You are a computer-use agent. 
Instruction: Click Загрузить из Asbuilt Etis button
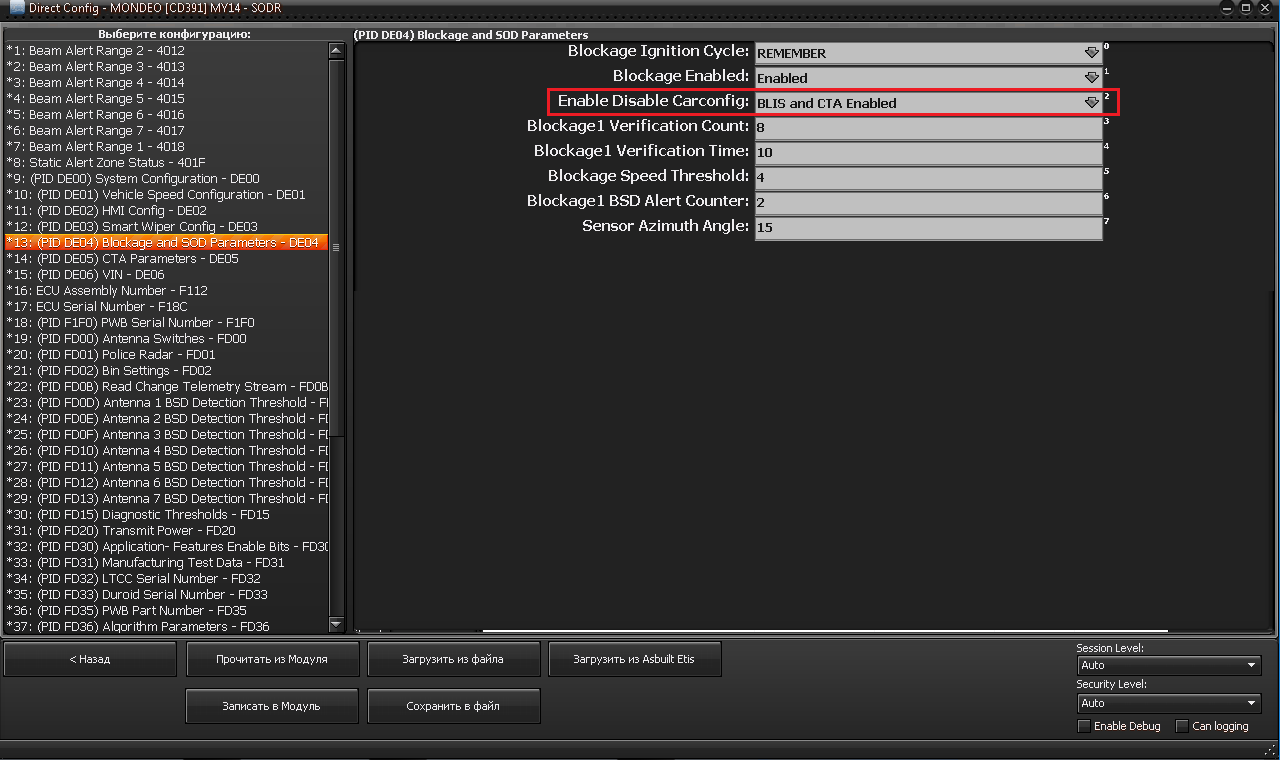(633, 660)
